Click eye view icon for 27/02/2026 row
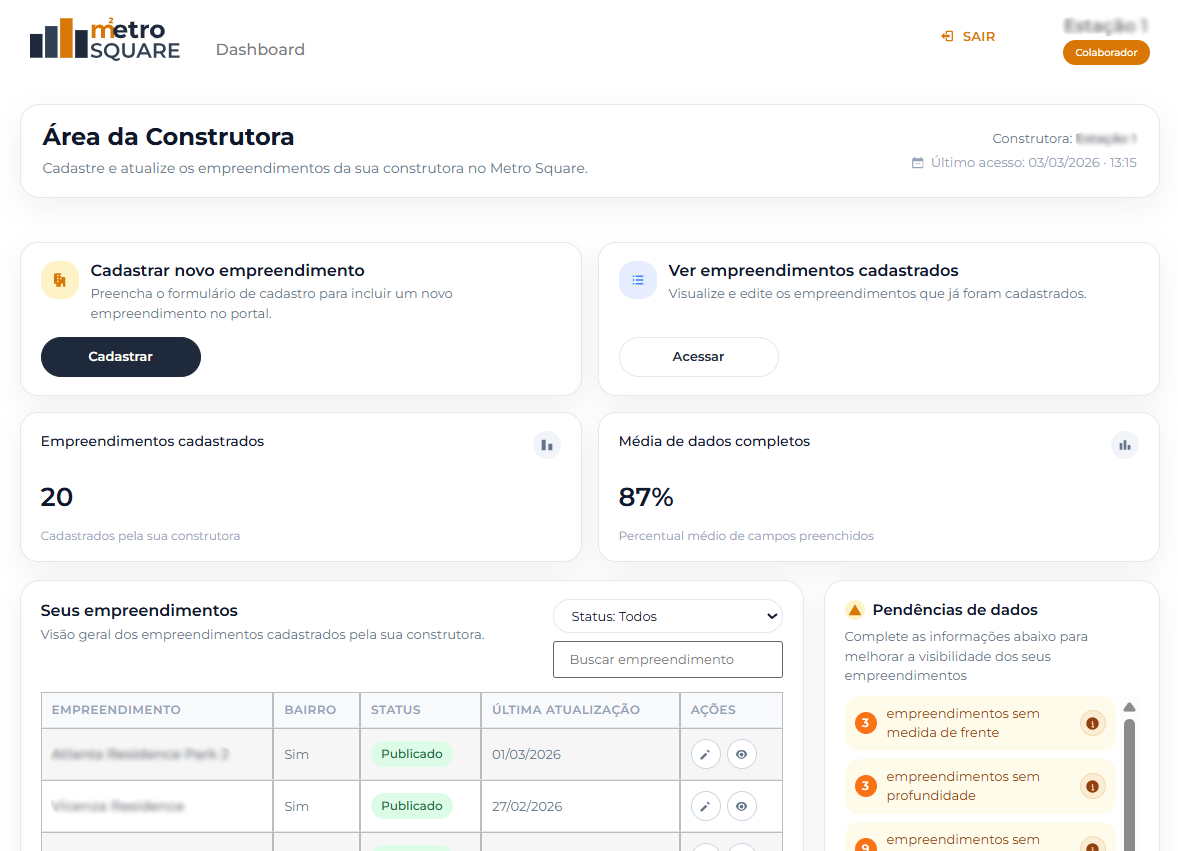The width and height of the screenshot is (1178, 851). point(741,806)
